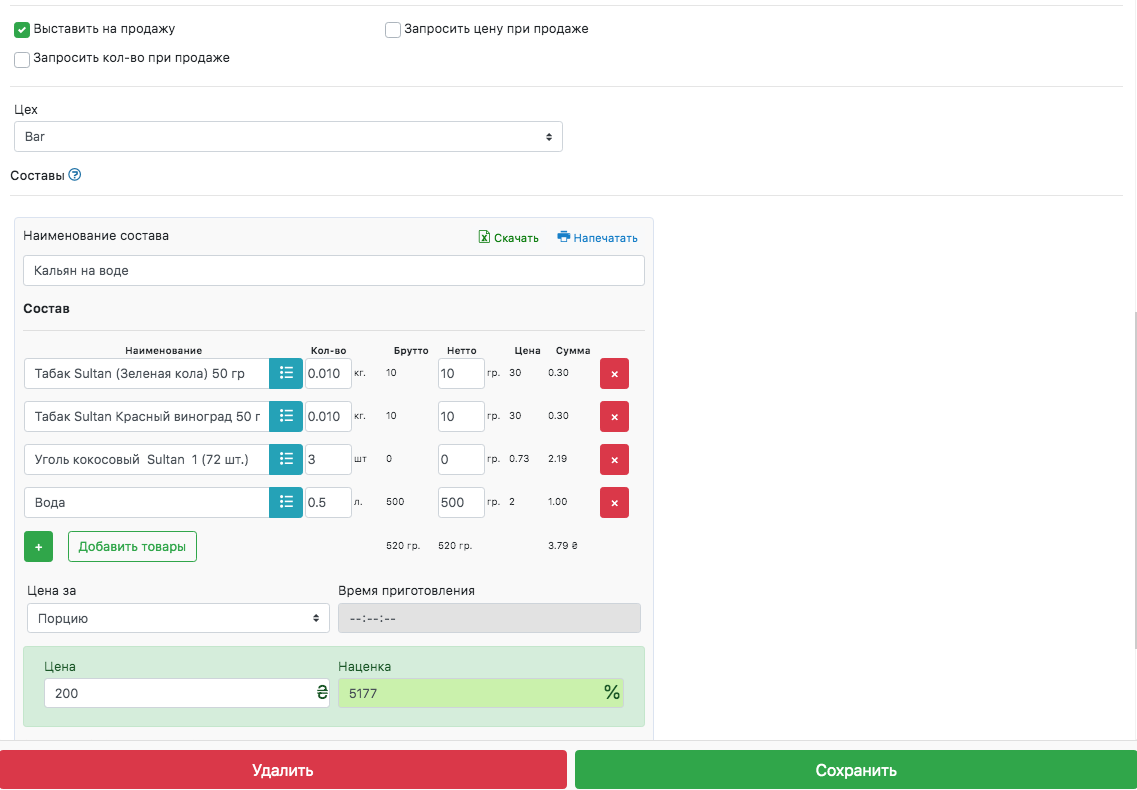Remove Табак Sultan Зеленая кола ingredient row

(614, 373)
